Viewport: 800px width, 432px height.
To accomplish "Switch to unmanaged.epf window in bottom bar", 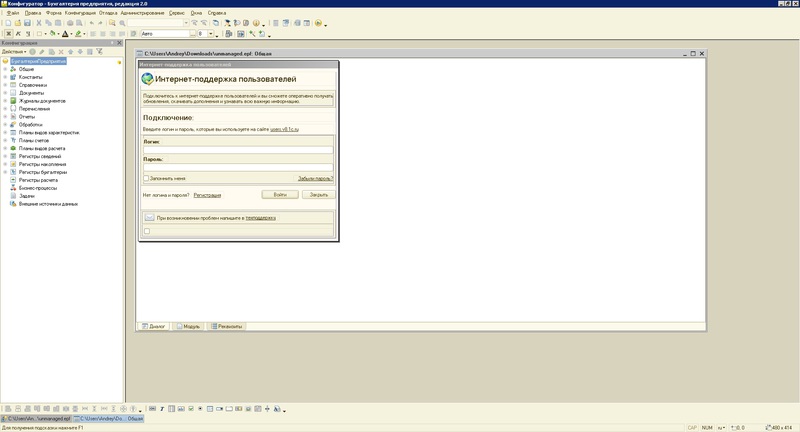I will pos(36,418).
